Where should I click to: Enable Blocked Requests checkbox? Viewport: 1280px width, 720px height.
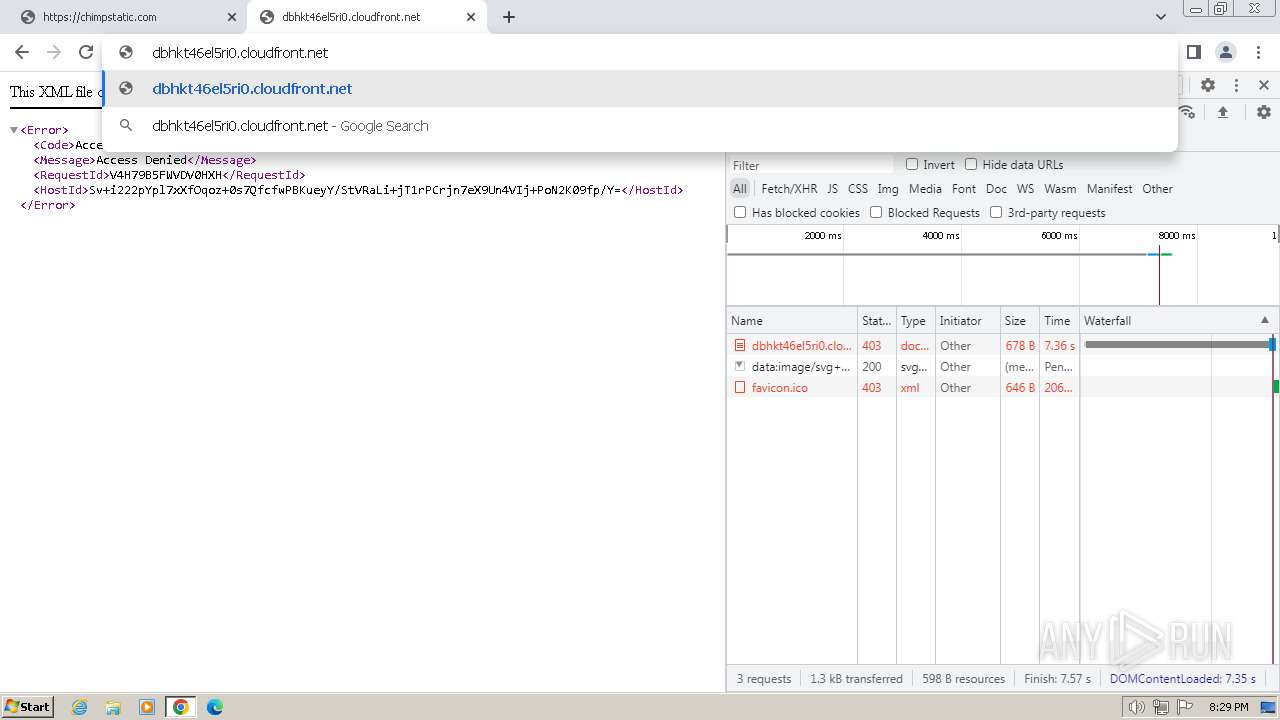[876, 212]
